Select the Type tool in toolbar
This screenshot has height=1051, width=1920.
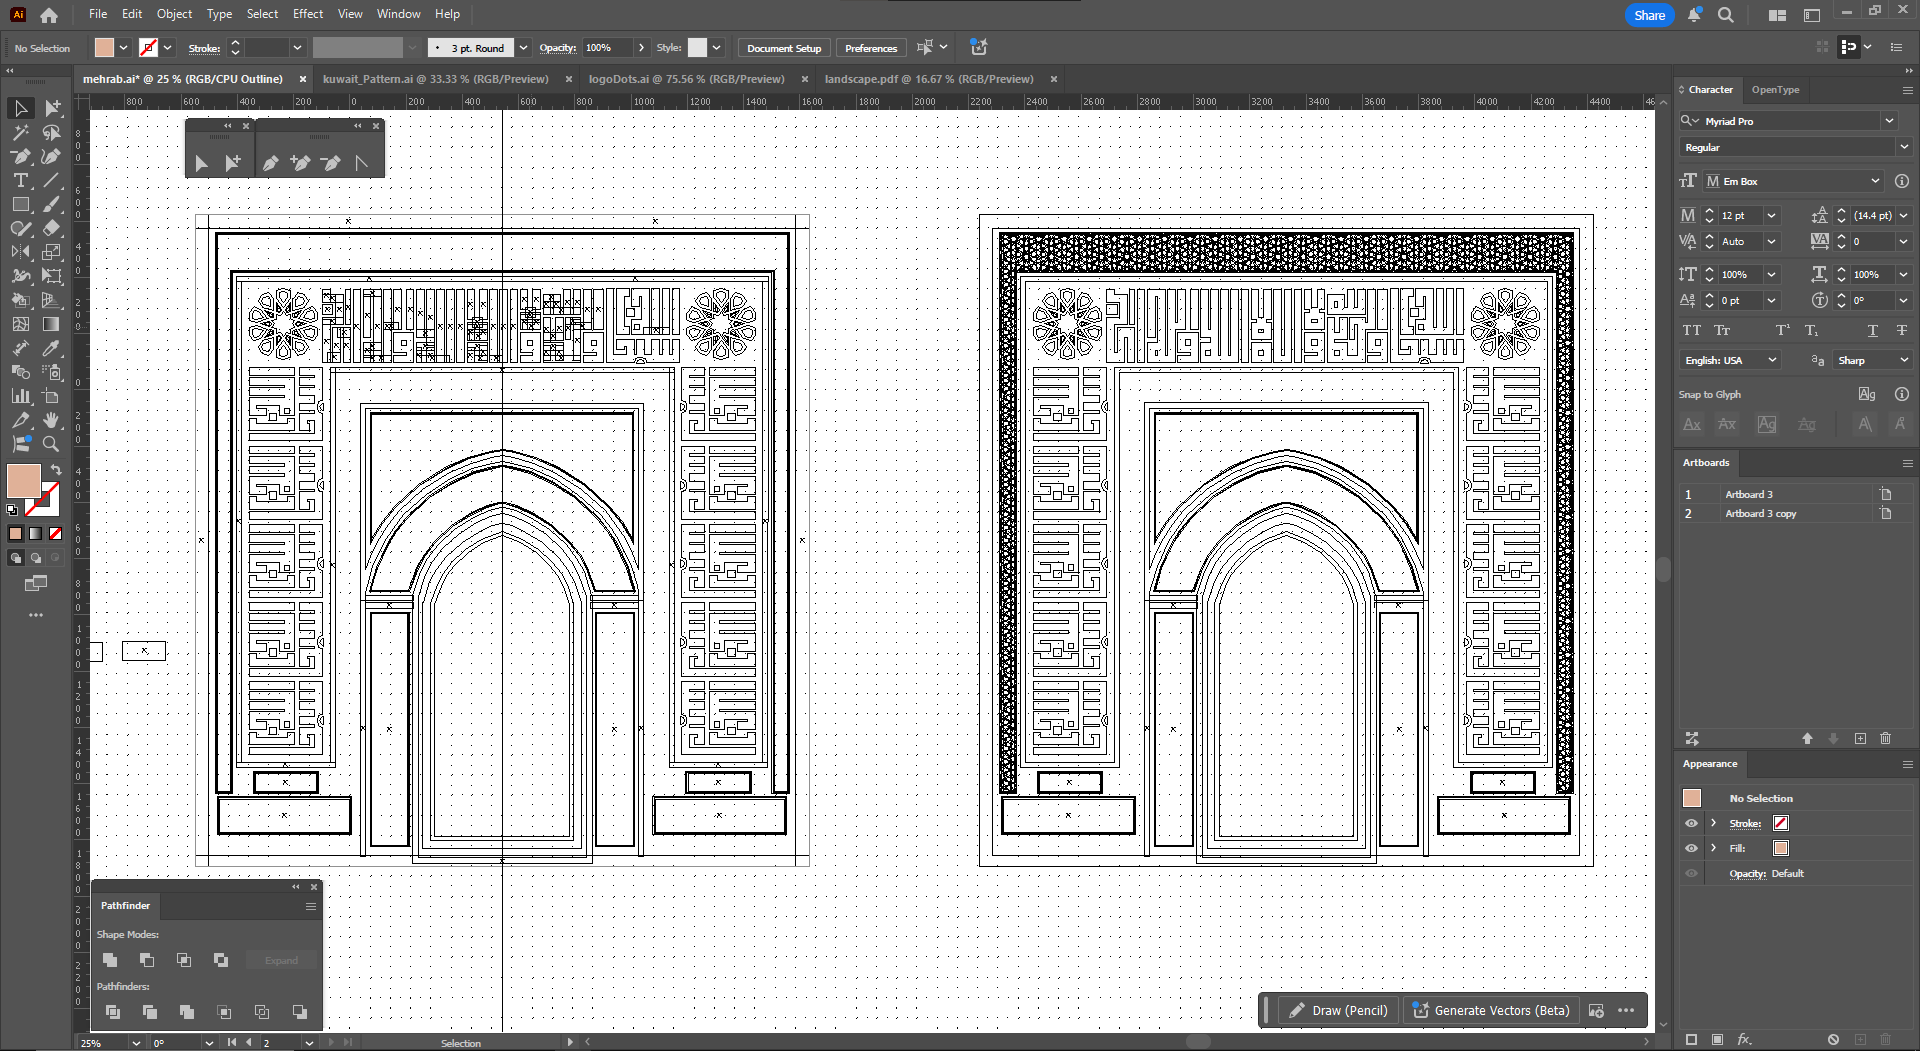[x=20, y=181]
